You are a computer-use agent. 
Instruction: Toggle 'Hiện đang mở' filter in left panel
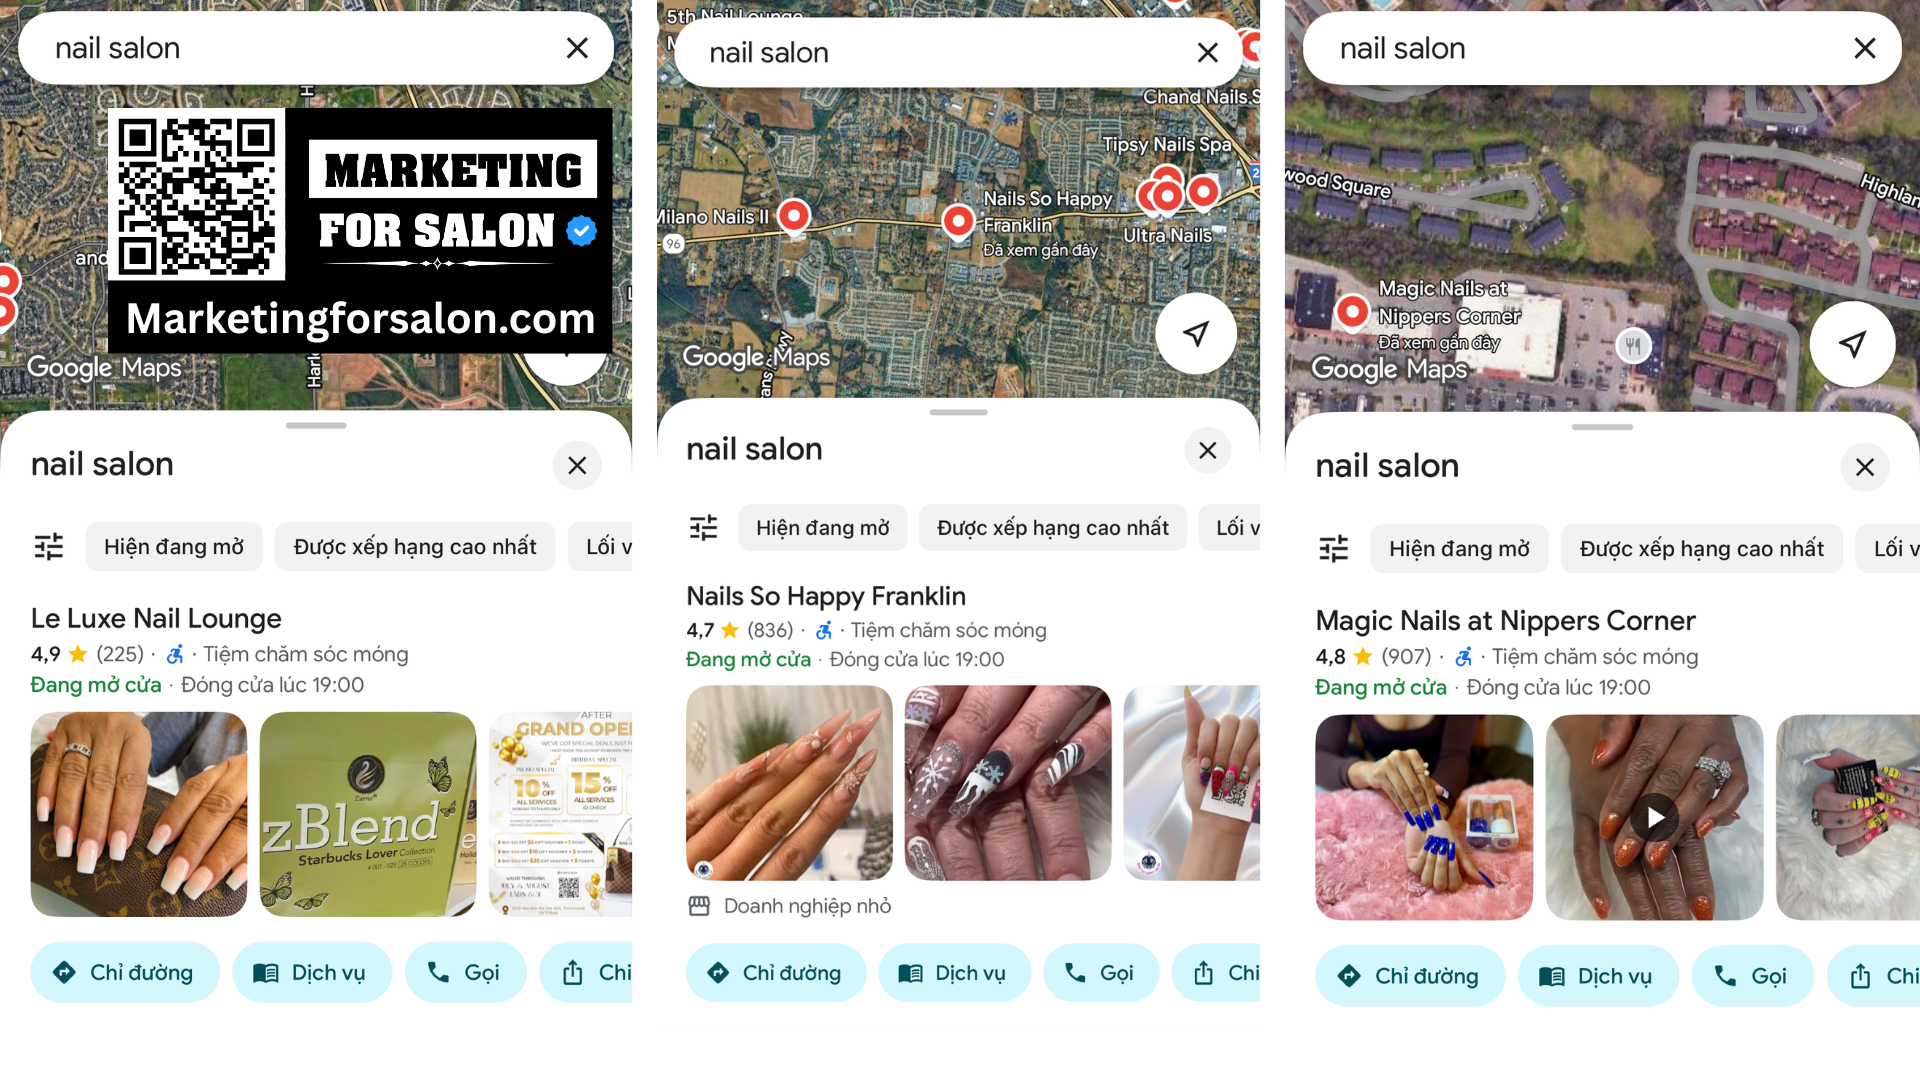click(x=174, y=547)
